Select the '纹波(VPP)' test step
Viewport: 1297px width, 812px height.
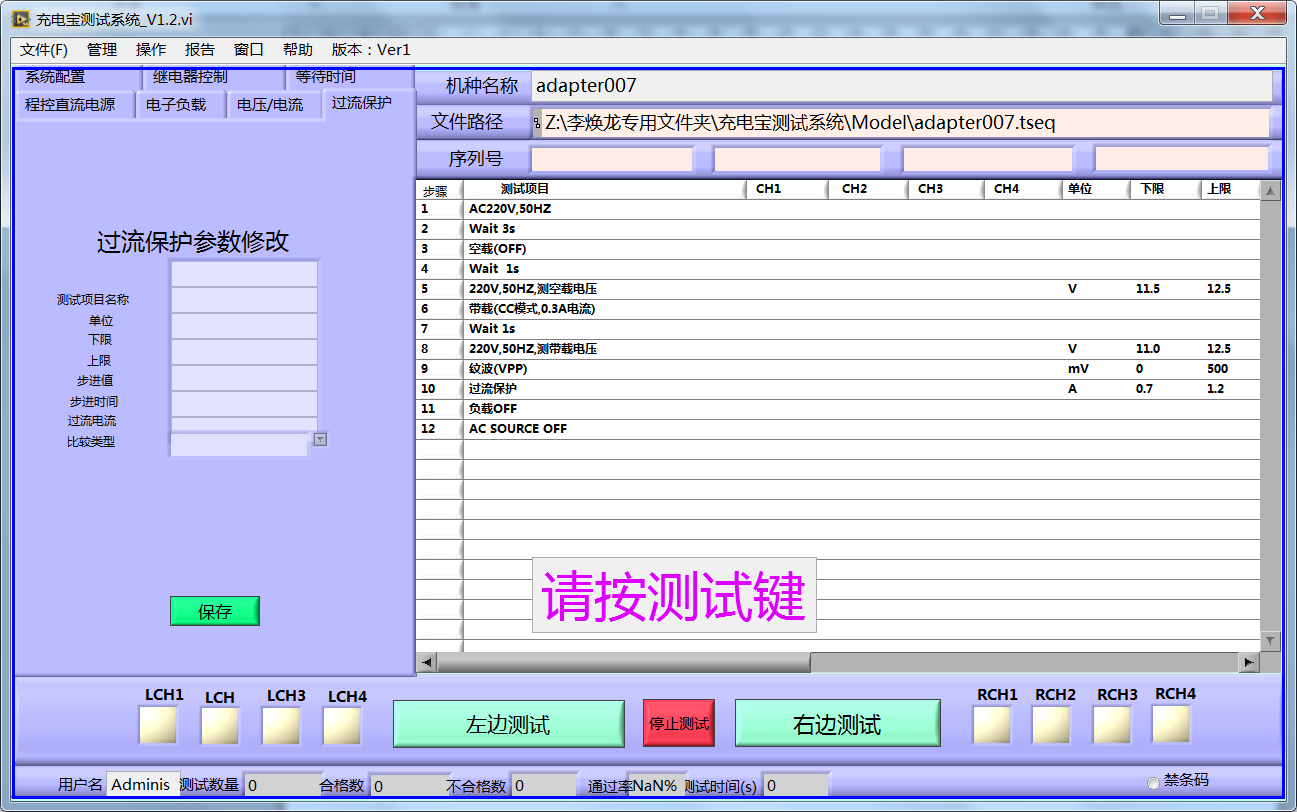(x=837, y=369)
